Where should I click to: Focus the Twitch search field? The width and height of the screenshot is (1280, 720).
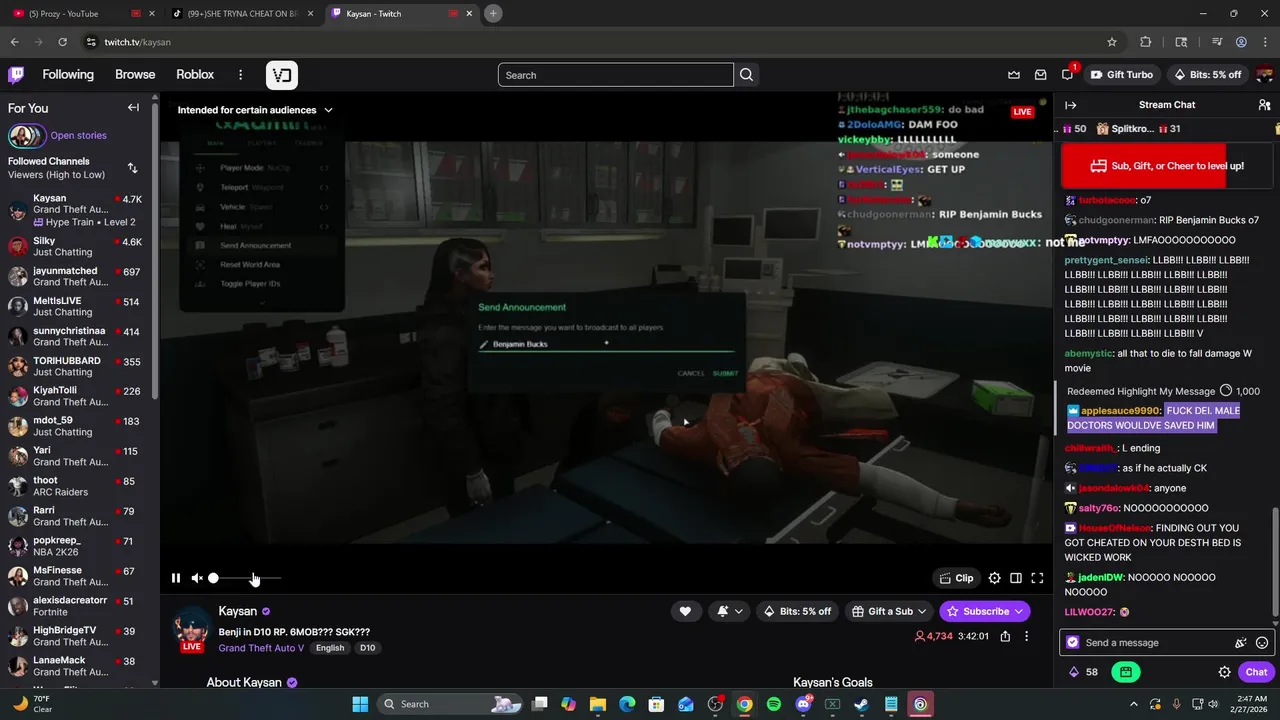tap(616, 75)
